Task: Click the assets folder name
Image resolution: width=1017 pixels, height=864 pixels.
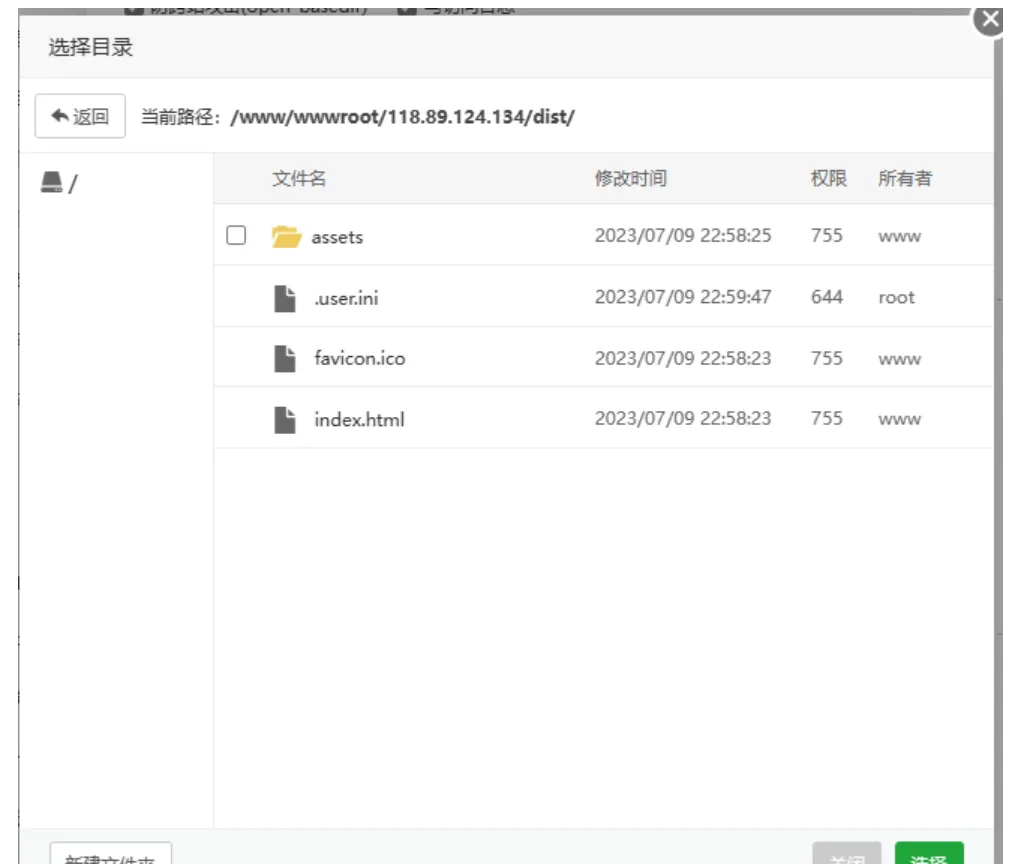Action: (337, 237)
